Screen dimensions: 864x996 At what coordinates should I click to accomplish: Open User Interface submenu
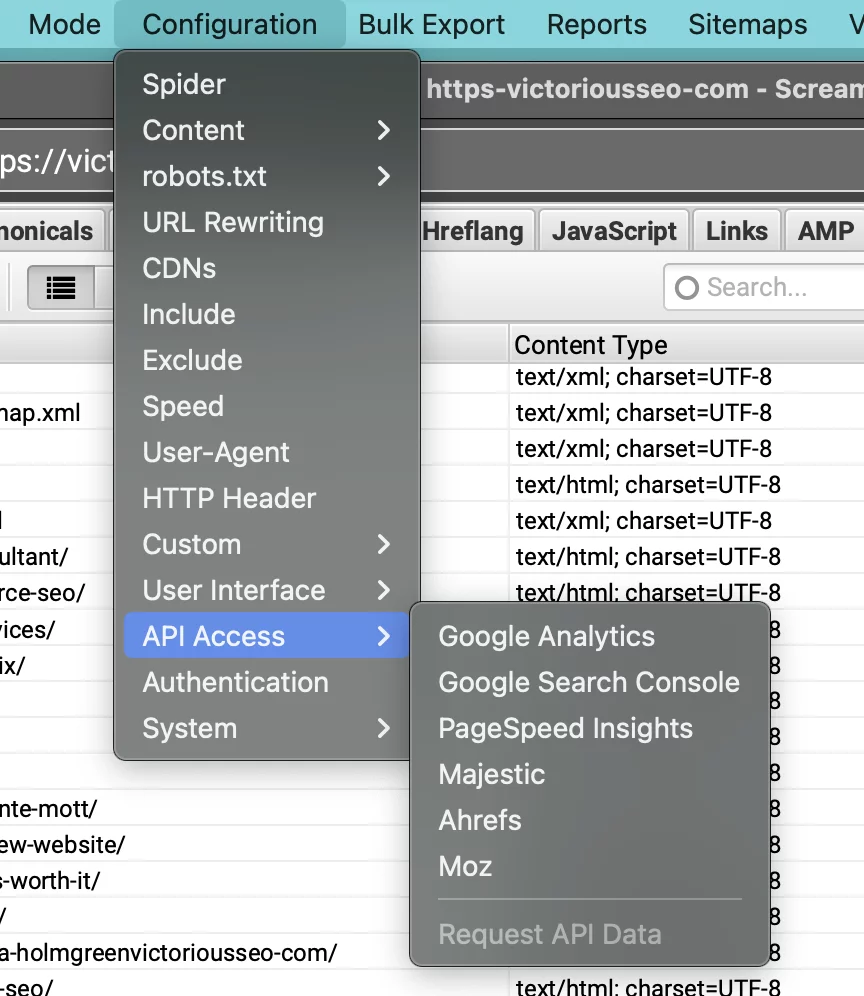coord(267,590)
